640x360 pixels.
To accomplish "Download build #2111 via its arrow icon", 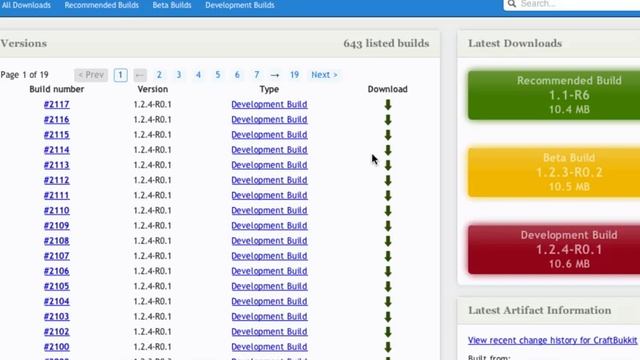I will [388, 196].
